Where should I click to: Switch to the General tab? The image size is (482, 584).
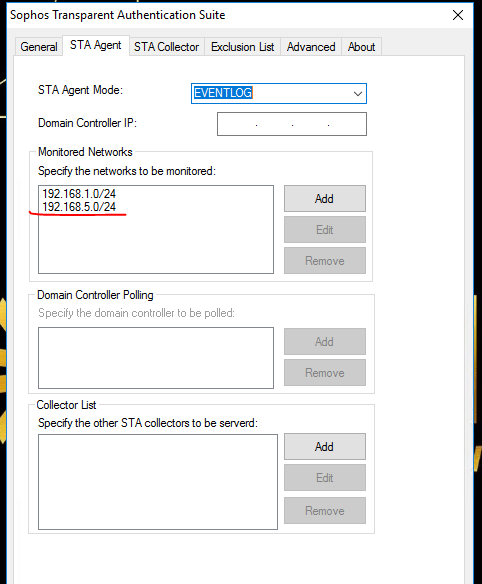[39, 47]
